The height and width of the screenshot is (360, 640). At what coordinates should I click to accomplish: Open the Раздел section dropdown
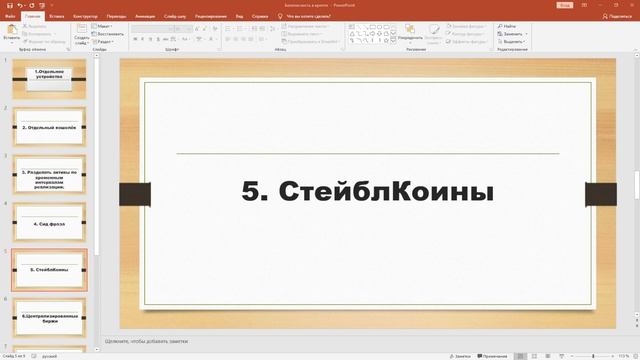(x=103, y=42)
